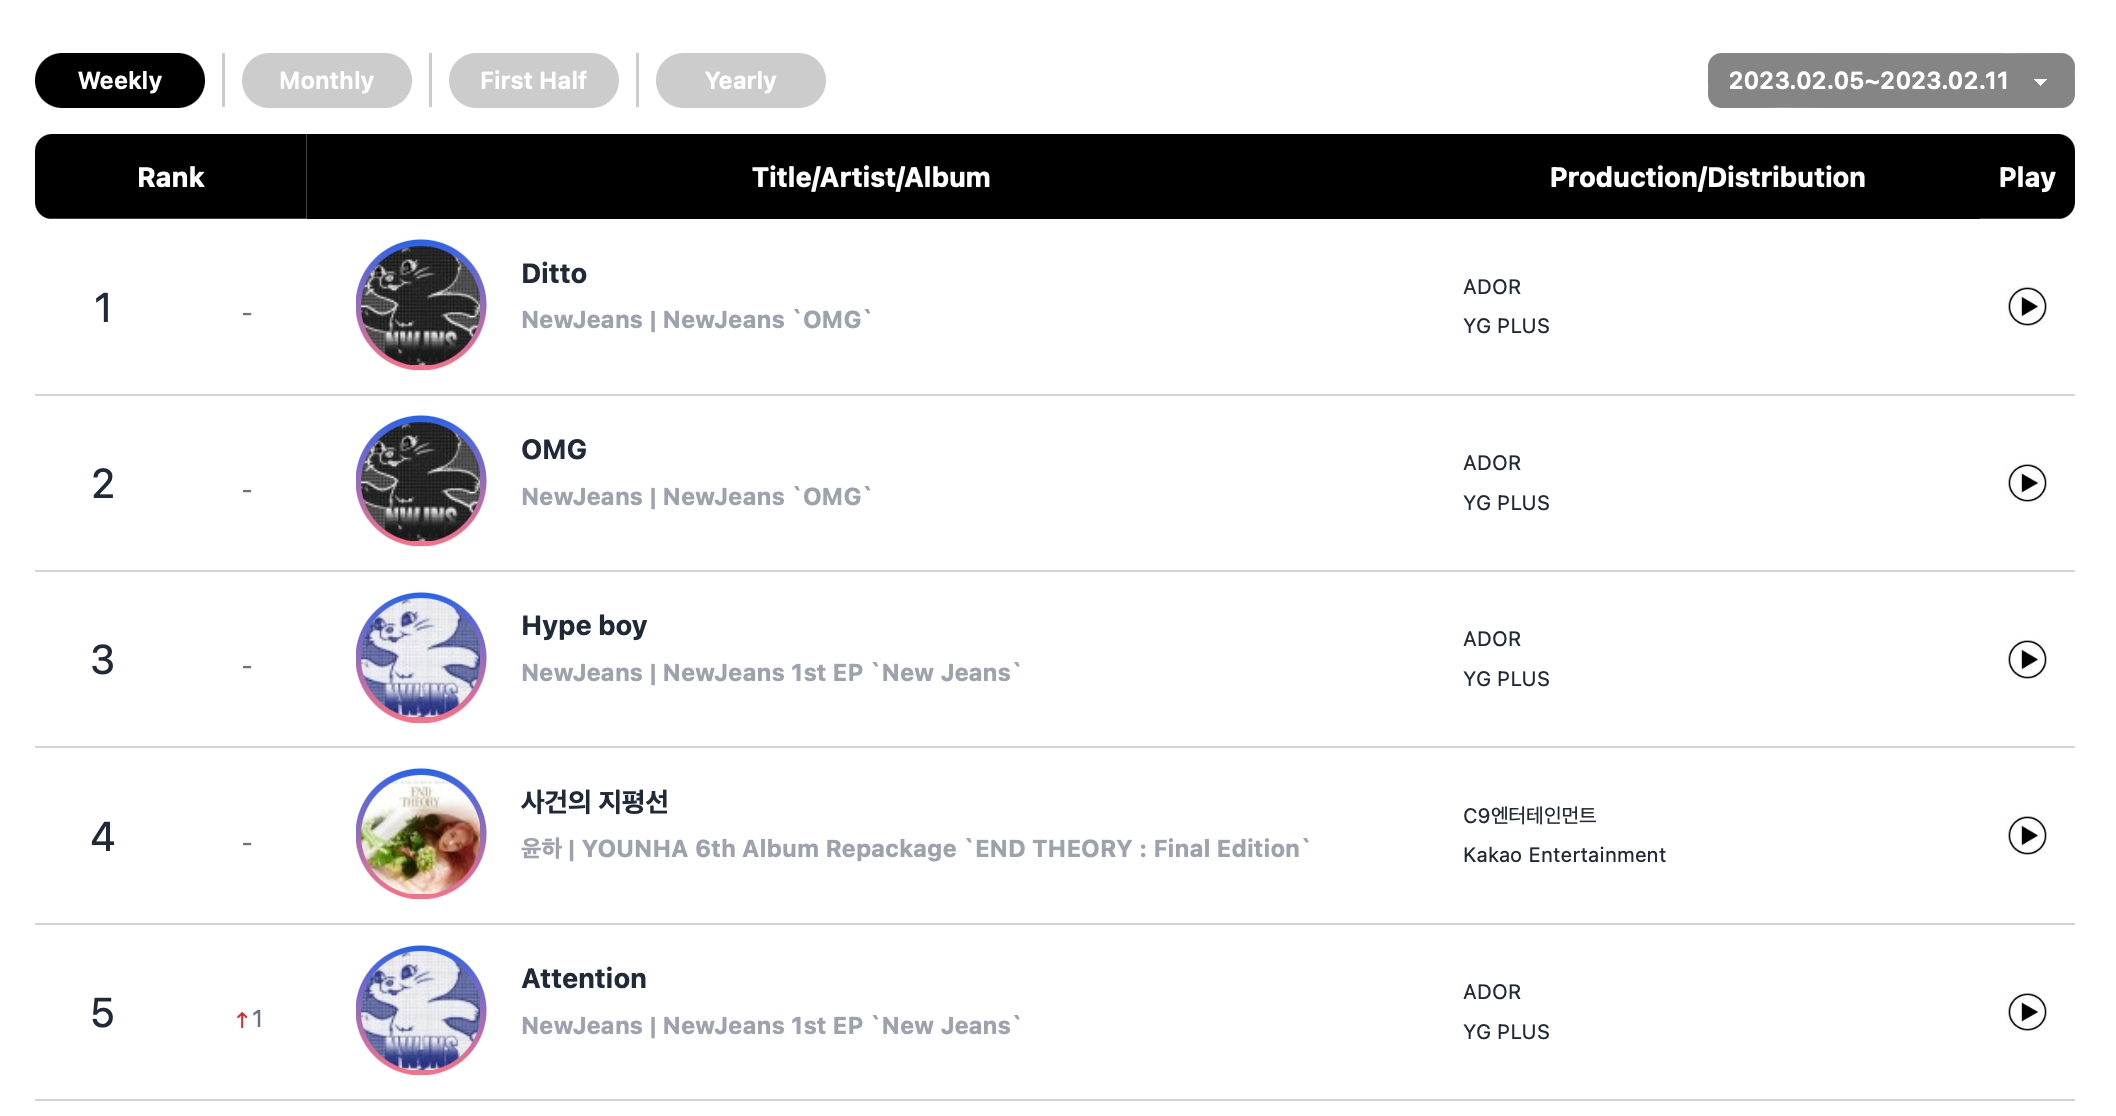The height and width of the screenshot is (1116, 2116).
Task: Play the OMG track
Action: coord(2027,483)
